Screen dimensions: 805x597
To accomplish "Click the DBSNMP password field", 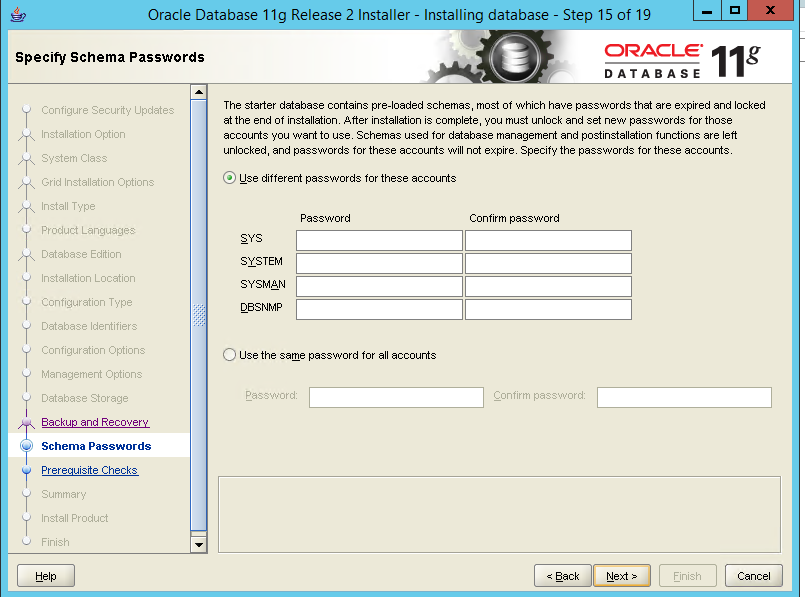I will click(379, 310).
